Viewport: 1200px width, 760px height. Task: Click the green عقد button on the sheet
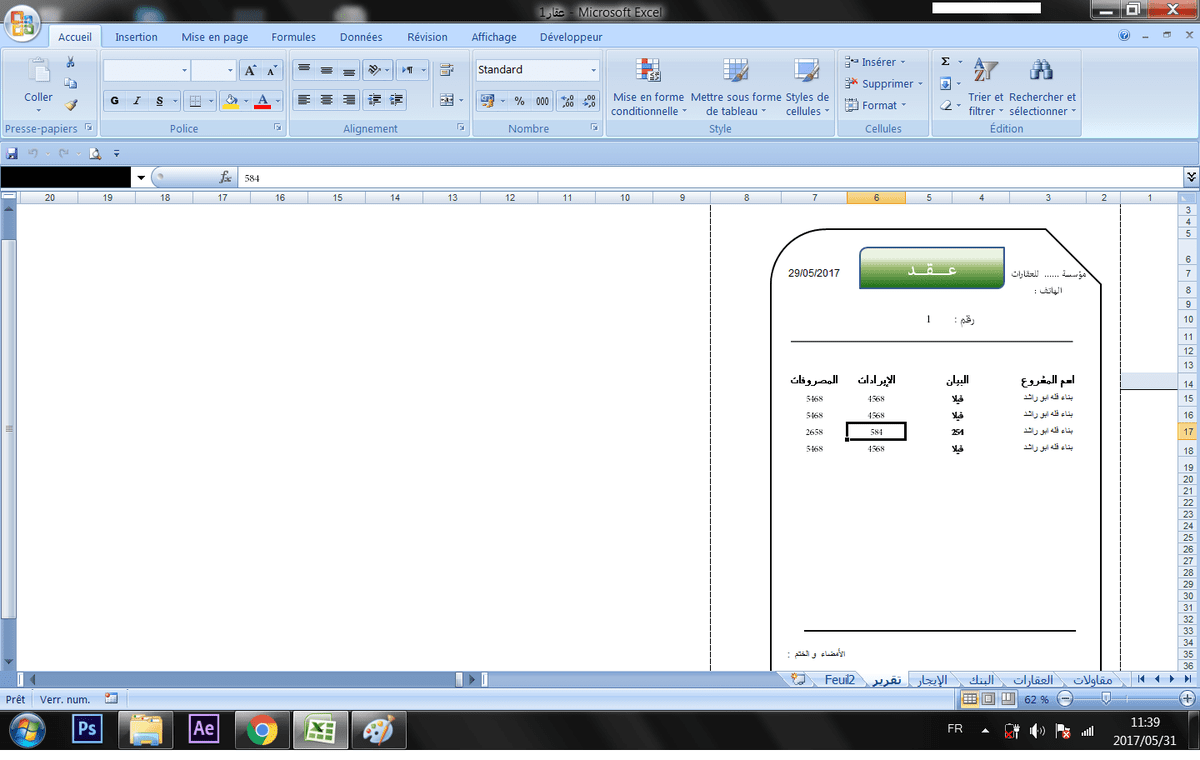(931, 270)
